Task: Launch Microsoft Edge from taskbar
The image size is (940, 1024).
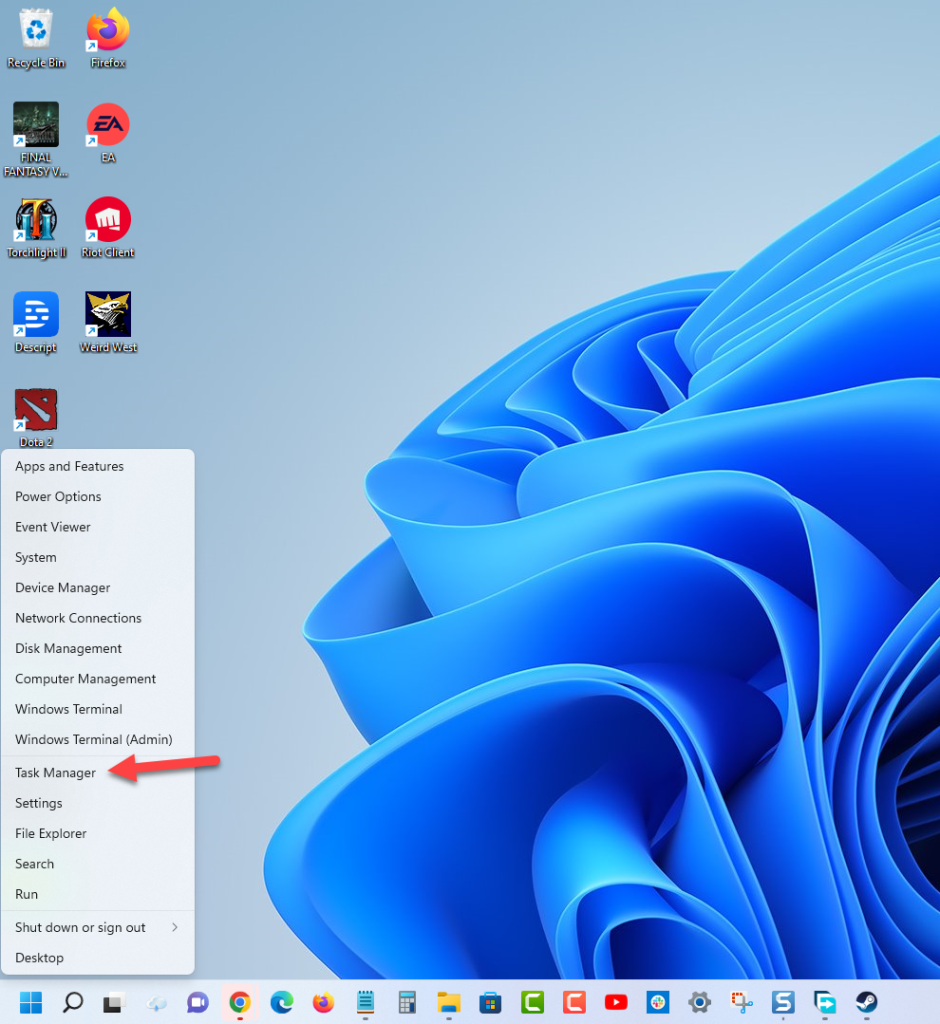Action: tap(282, 1002)
